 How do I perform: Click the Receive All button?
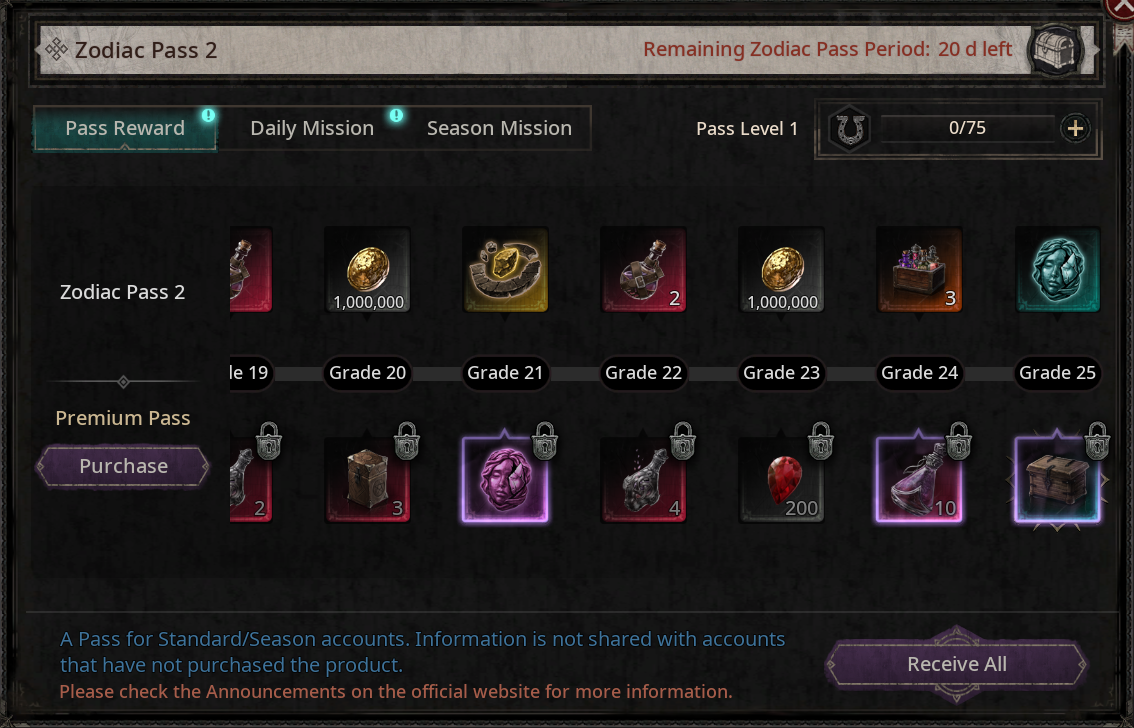click(956, 664)
